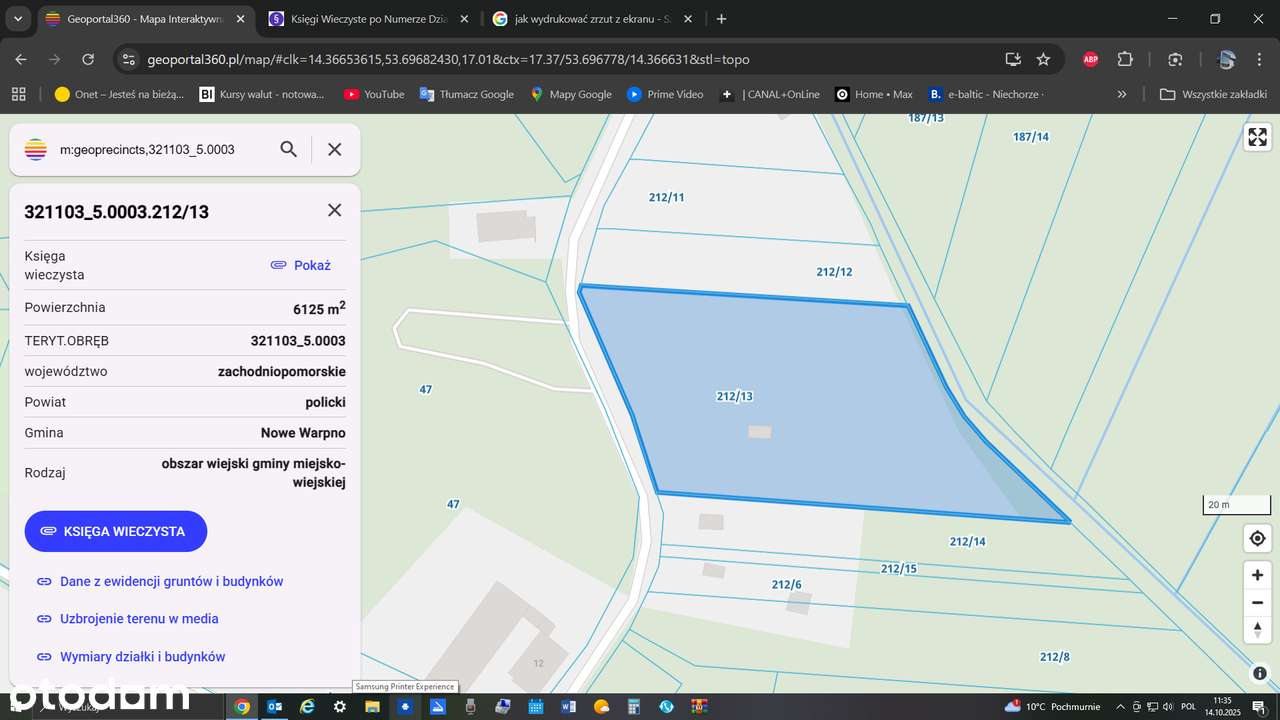Open Mapy Google bookmark
Screen dimensions: 1280x720
pos(571,94)
